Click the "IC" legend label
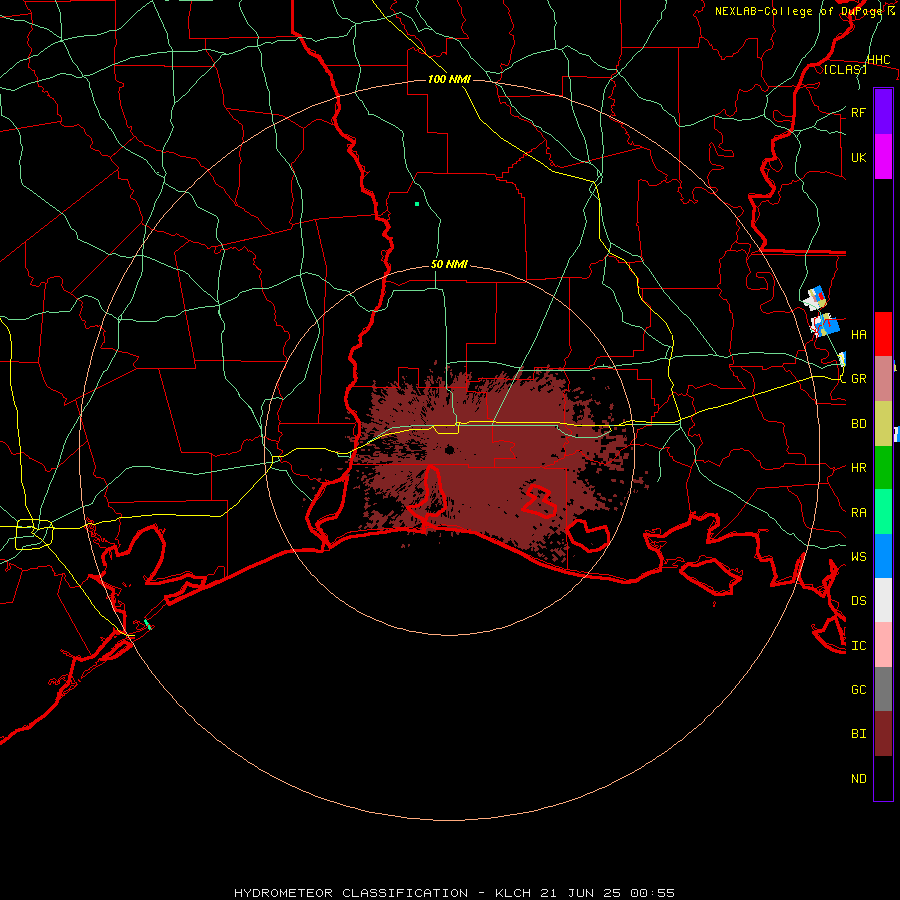 858,646
